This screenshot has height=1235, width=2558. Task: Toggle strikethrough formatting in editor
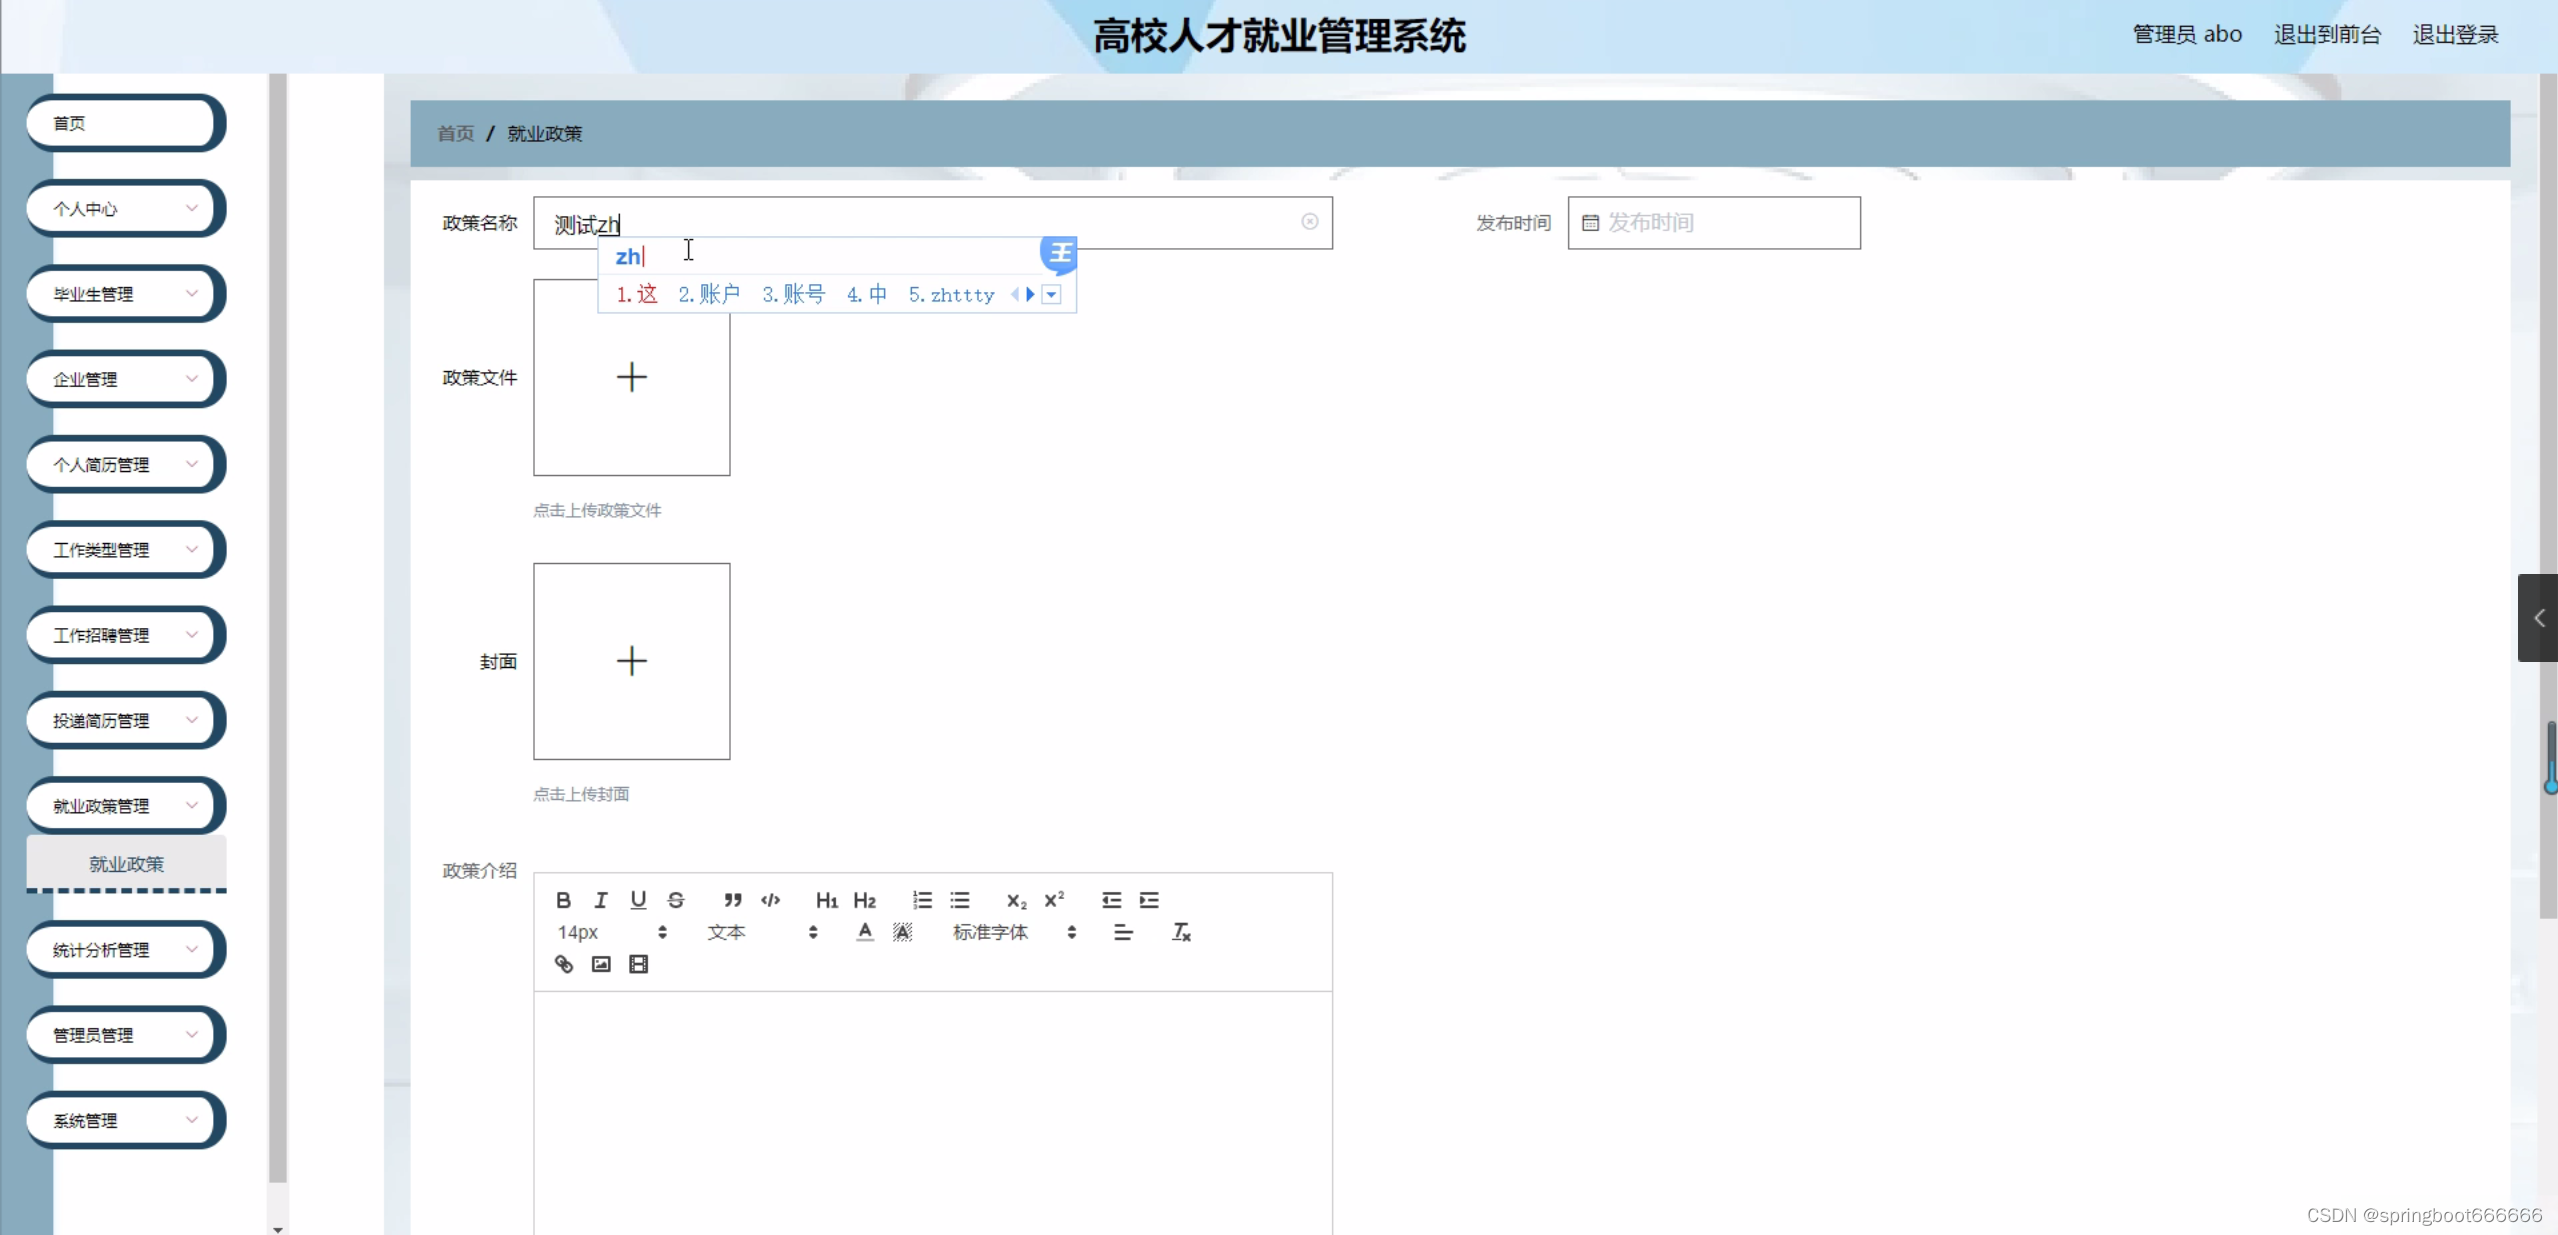coord(676,900)
